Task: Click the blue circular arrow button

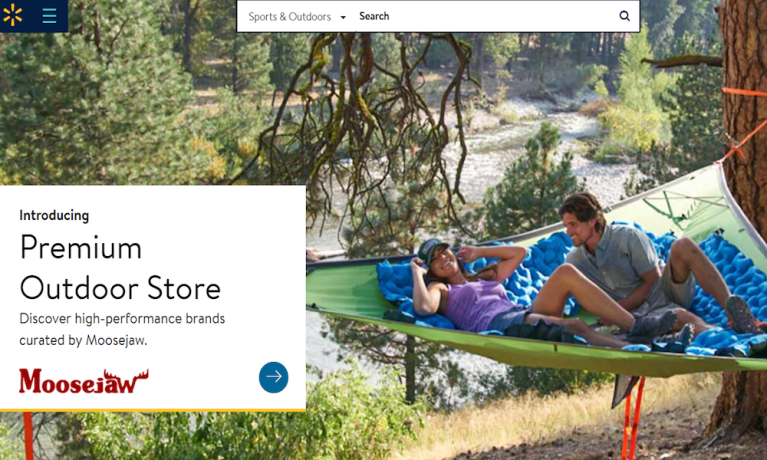Action: [273, 377]
